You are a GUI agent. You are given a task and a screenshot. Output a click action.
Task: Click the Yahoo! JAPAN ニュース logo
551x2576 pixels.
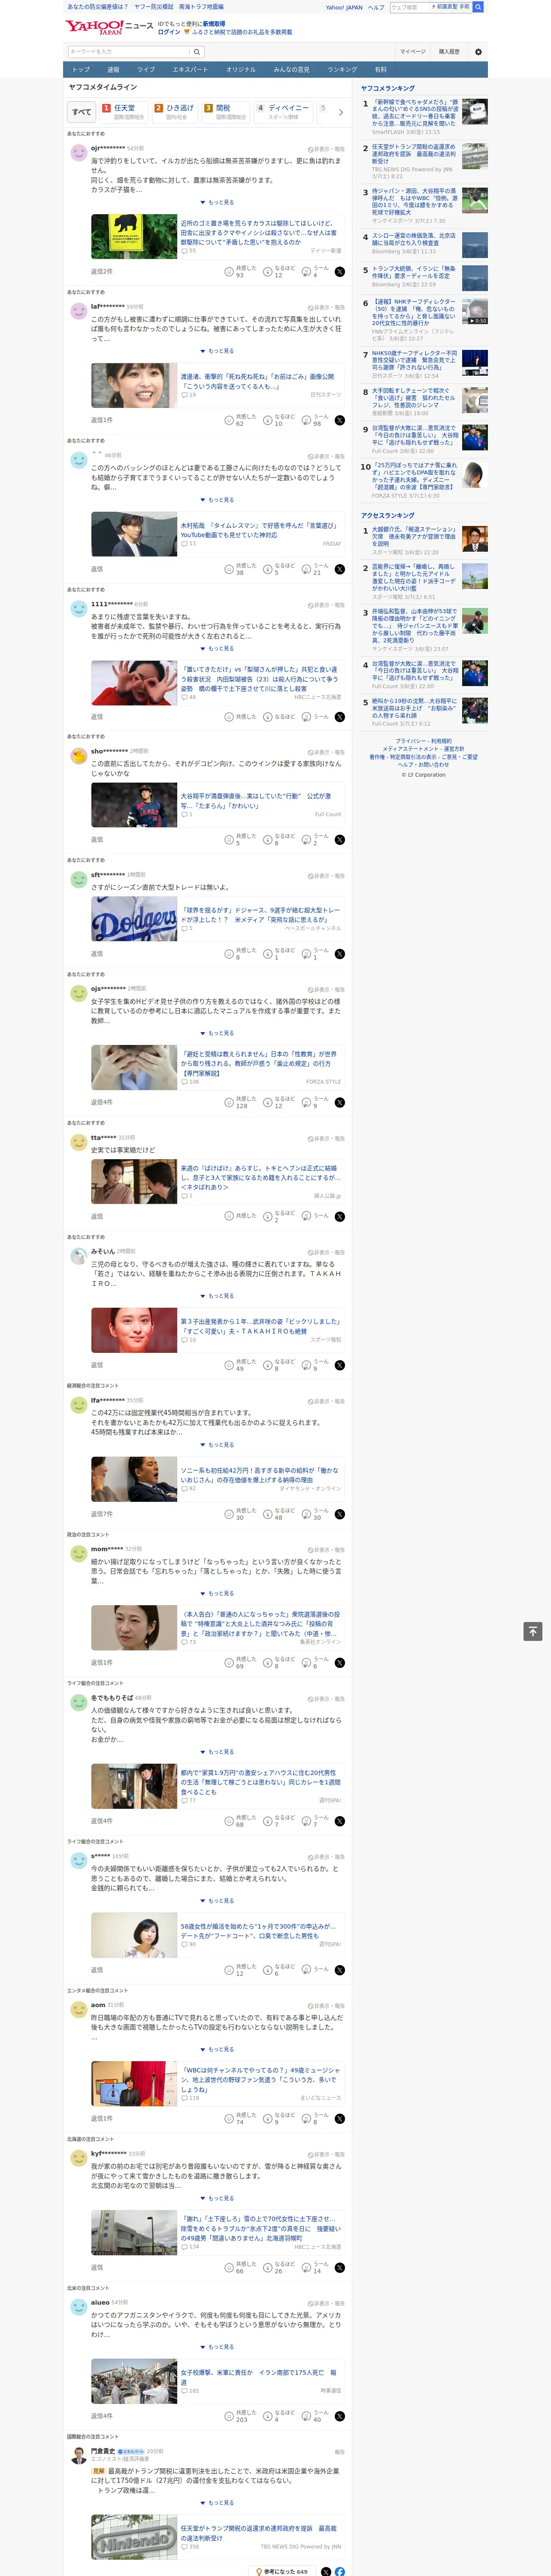109,27
